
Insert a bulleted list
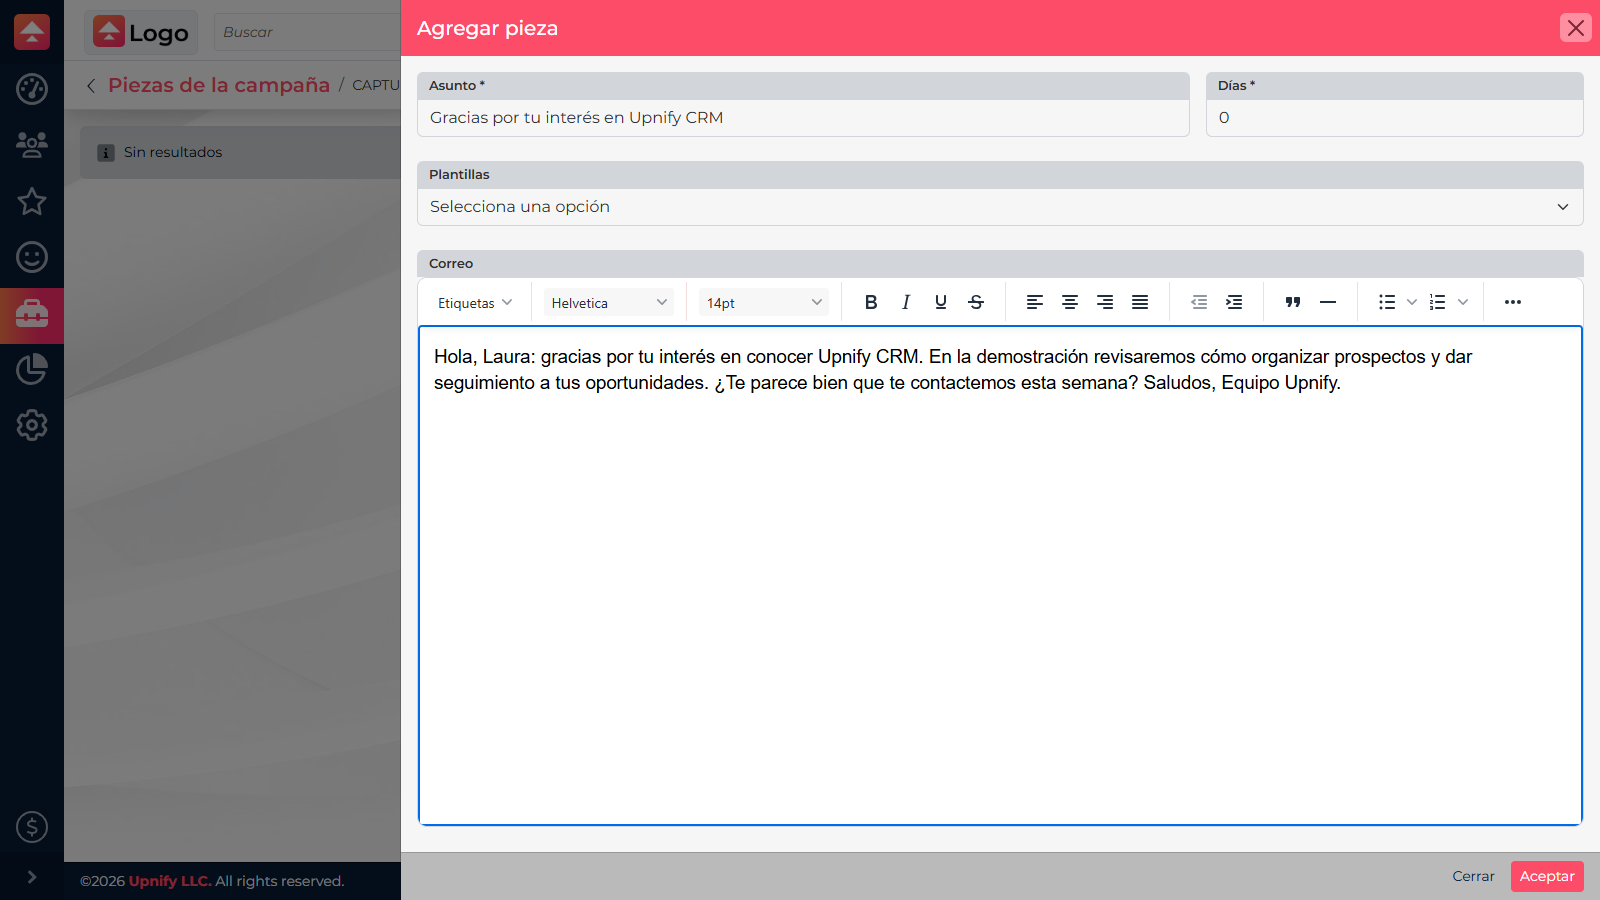pos(1387,302)
